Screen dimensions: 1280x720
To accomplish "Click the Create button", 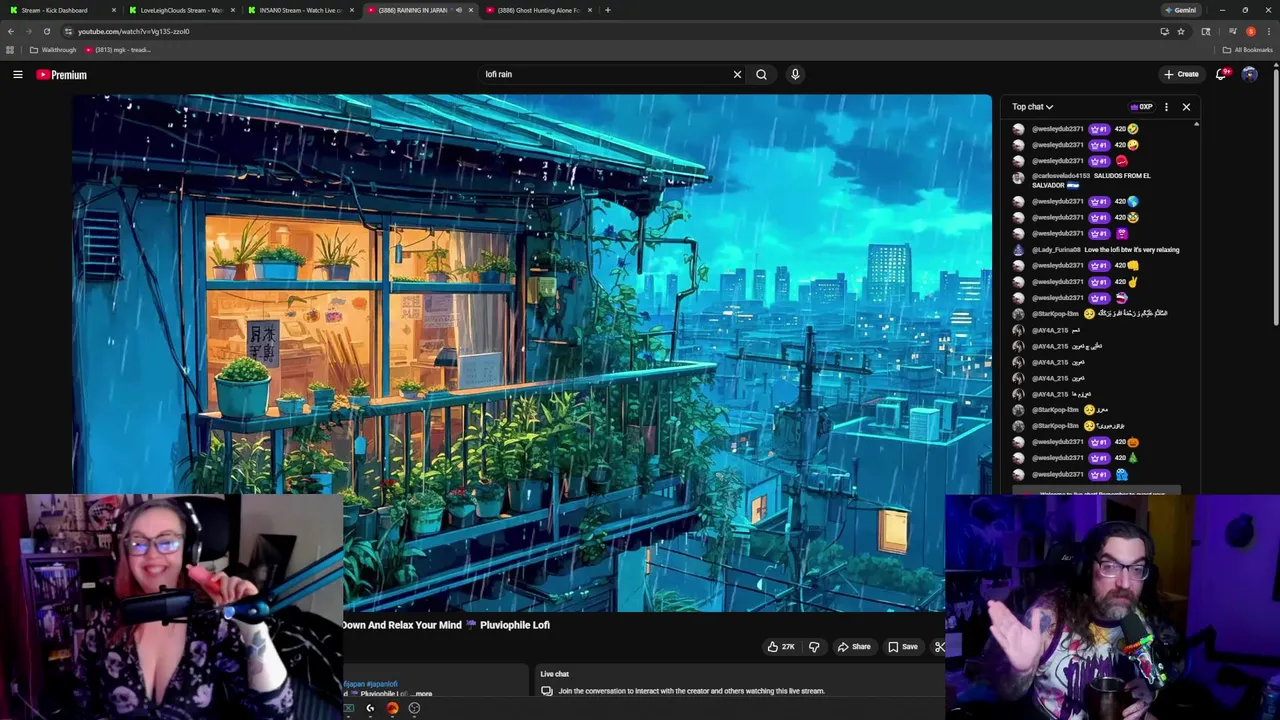I will click(x=1181, y=74).
